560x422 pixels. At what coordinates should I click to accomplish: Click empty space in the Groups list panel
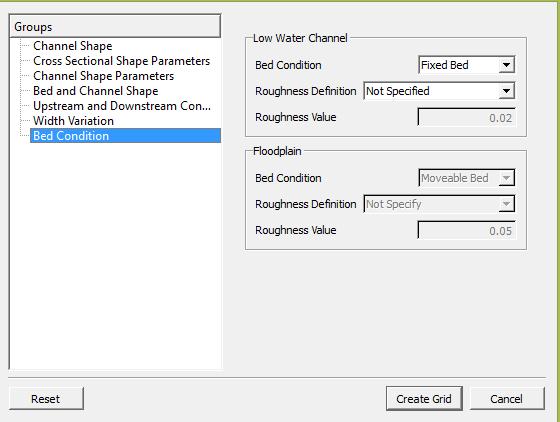[114, 253]
